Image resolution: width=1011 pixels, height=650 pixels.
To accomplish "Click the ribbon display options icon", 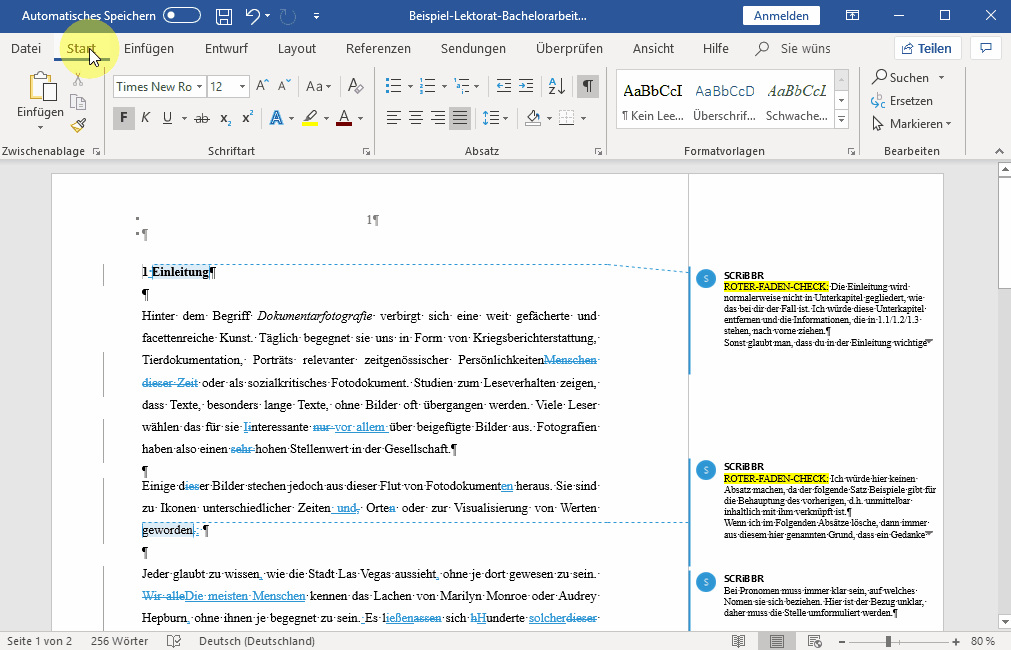I will (x=852, y=16).
